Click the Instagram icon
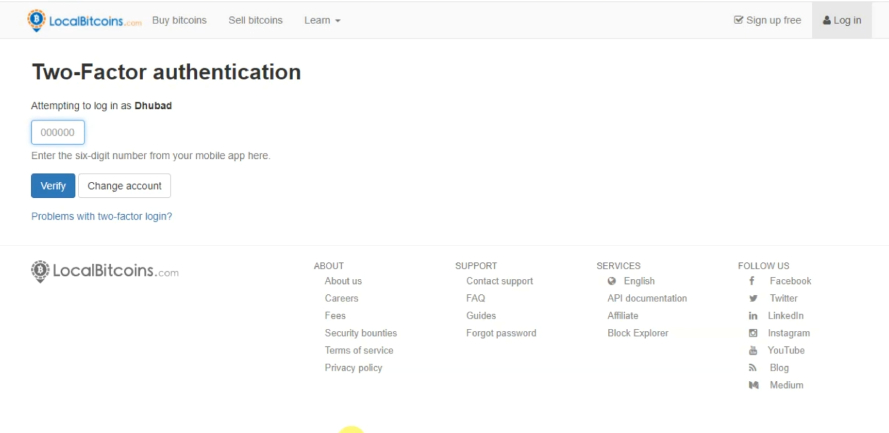The image size is (889, 433). coord(753,333)
